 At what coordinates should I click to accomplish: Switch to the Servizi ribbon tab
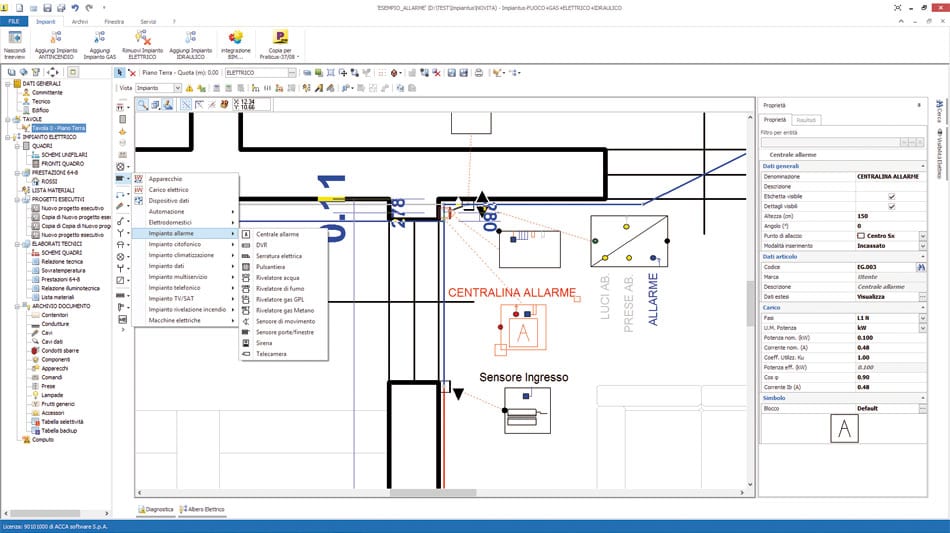coord(148,21)
